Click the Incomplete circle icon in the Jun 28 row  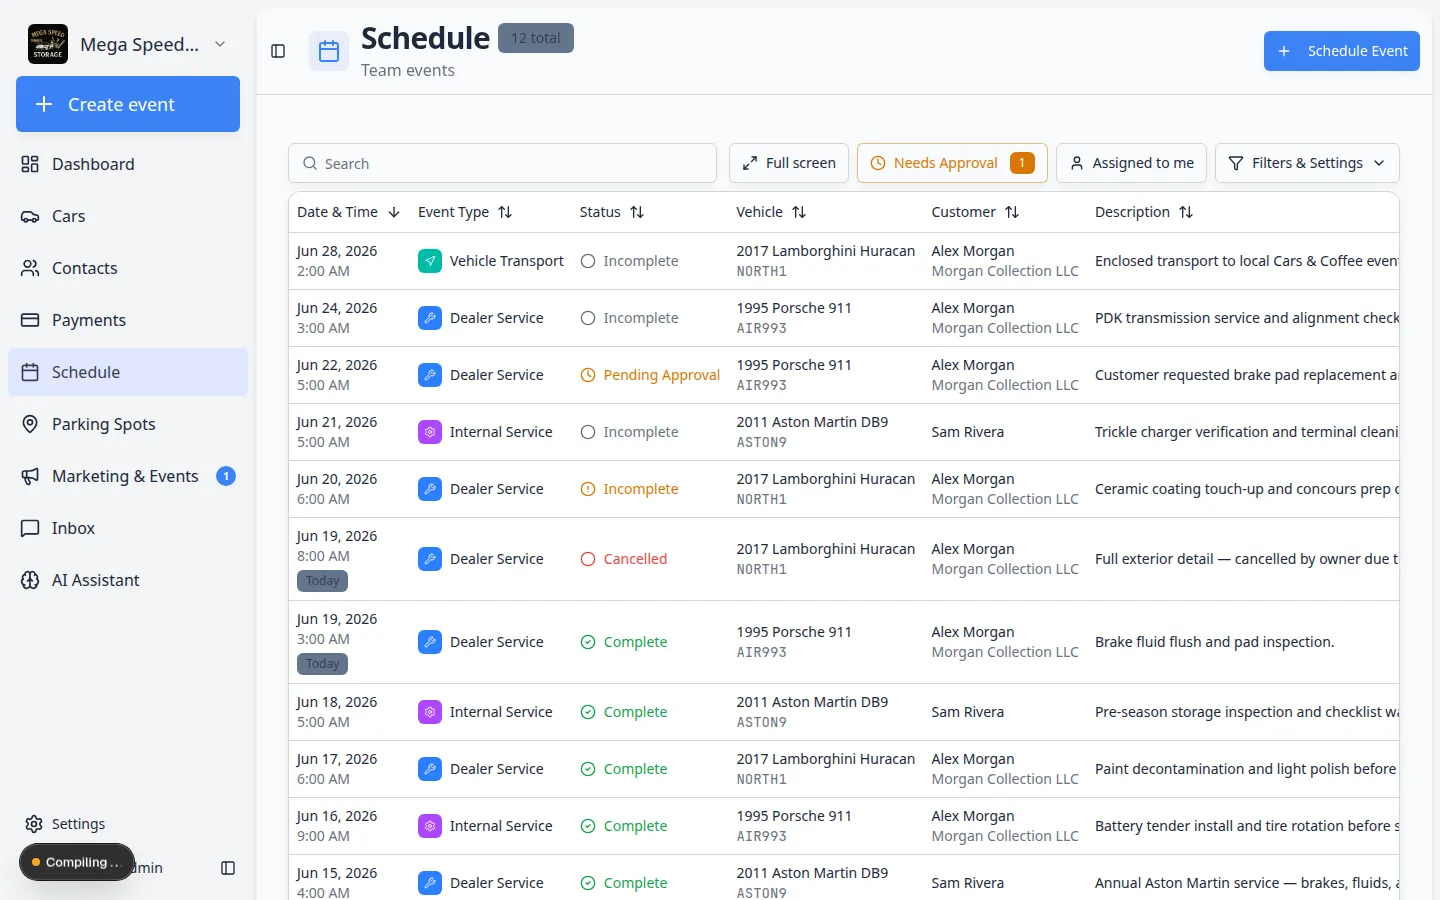[x=588, y=261]
